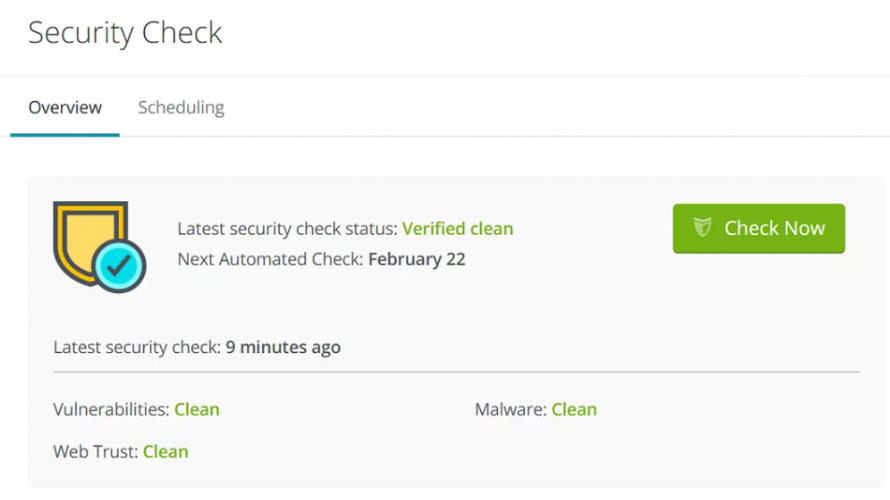890x500 pixels.
Task: Click the Next Automated Check label
Action: 270,260
